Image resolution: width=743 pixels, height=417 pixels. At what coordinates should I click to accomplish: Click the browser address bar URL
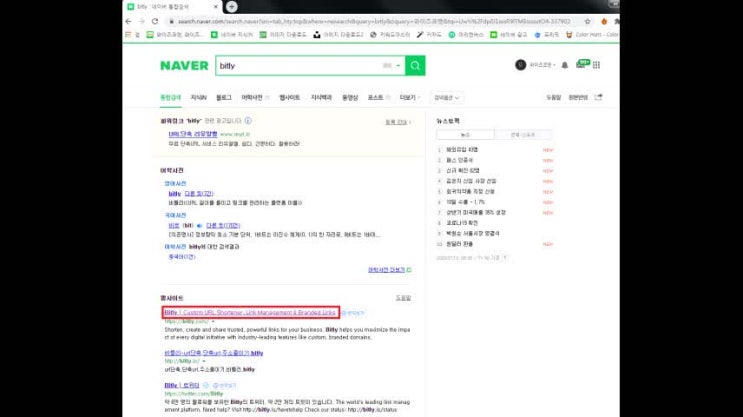pos(374,21)
